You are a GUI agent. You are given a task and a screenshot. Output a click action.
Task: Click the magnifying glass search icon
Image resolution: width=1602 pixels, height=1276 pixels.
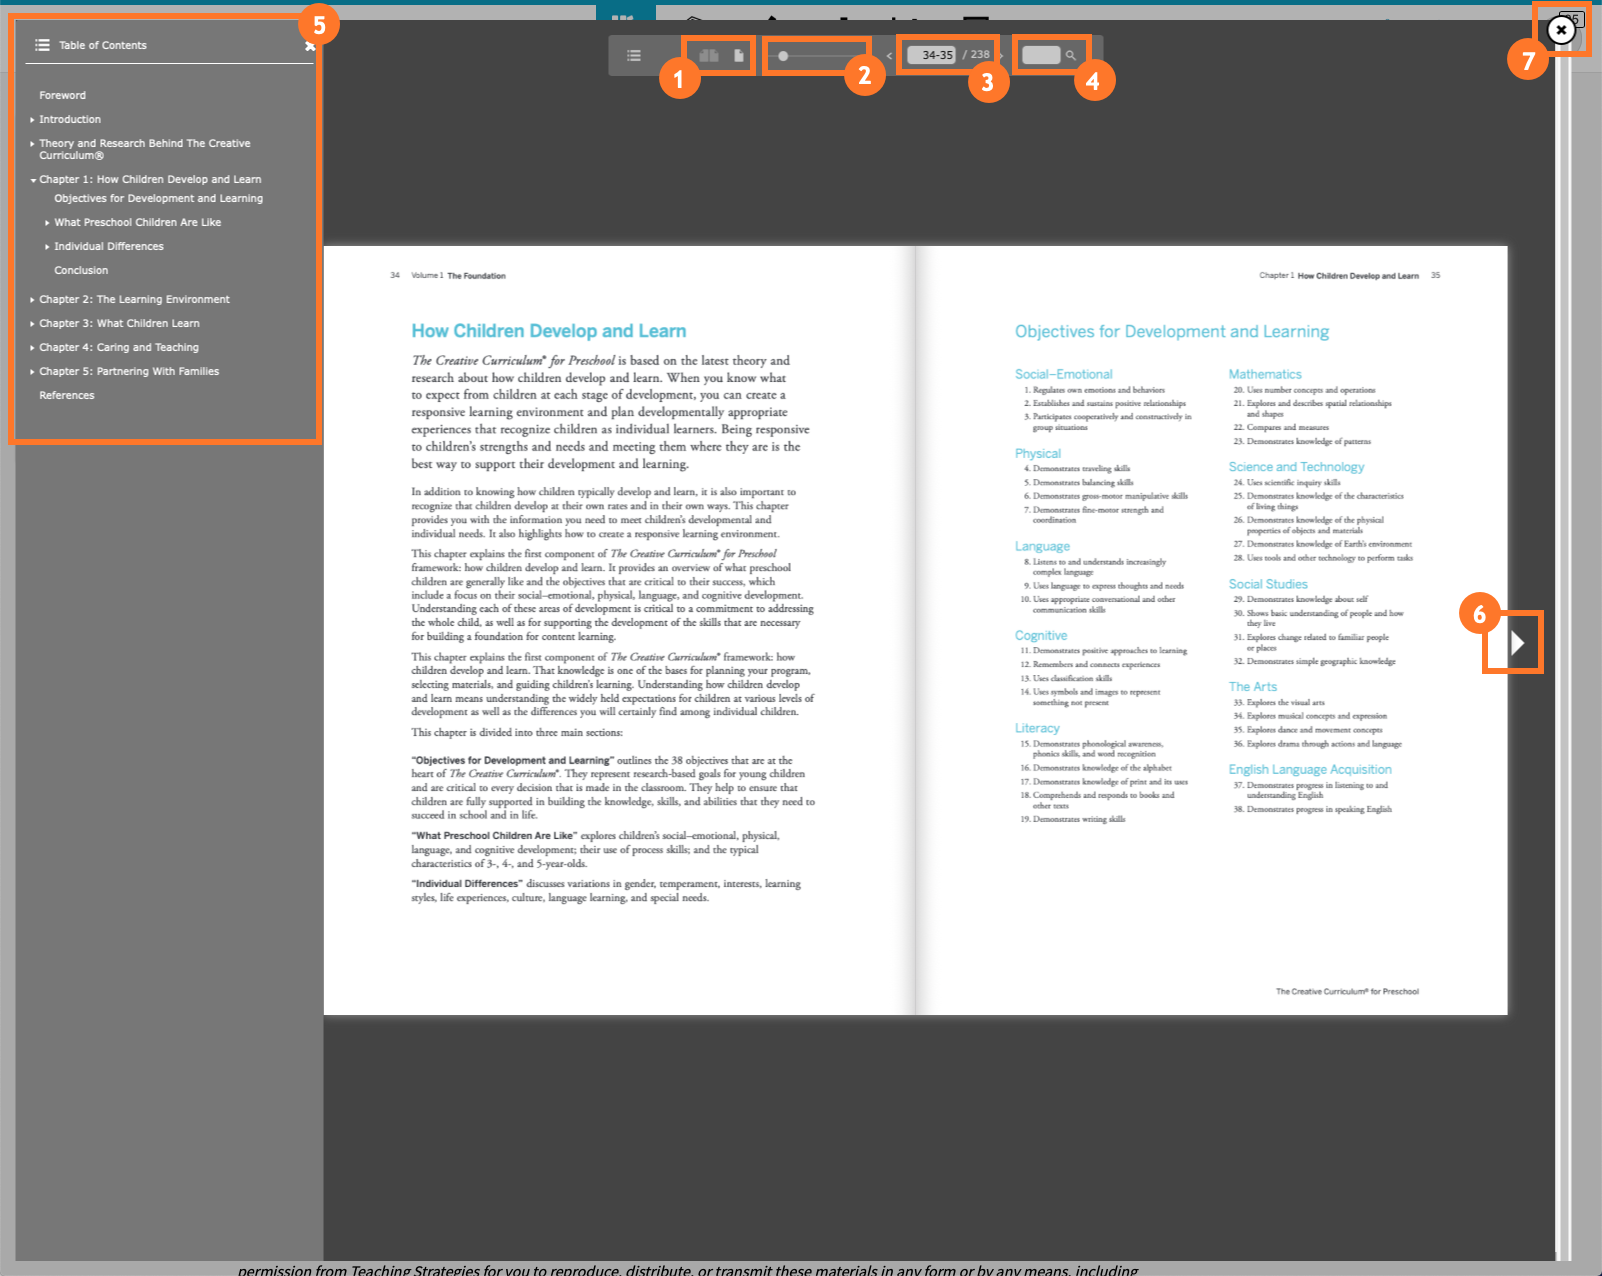pos(1071,56)
